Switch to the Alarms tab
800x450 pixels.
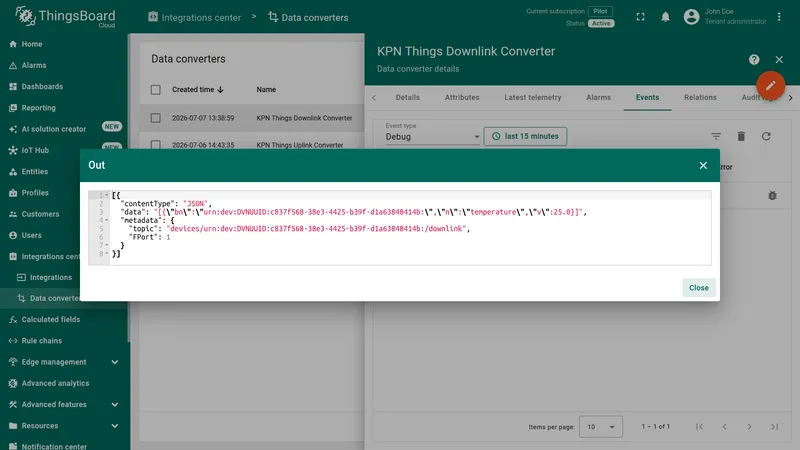pyautogui.click(x=598, y=97)
